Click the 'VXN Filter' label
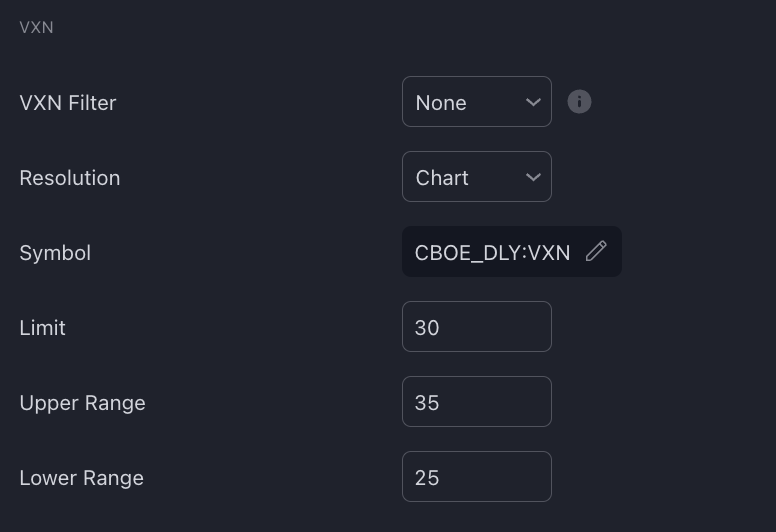This screenshot has height=532, width=776. point(68,103)
